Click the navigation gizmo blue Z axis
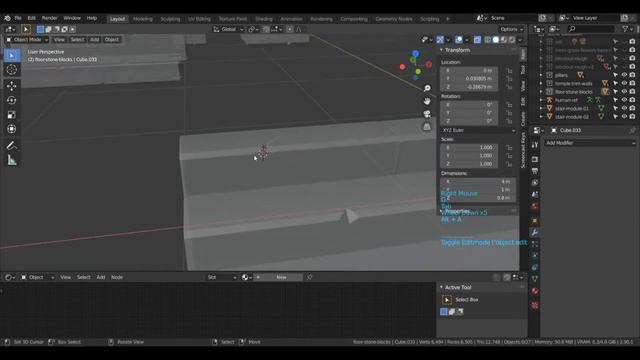The image size is (640, 360). coord(416,53)
